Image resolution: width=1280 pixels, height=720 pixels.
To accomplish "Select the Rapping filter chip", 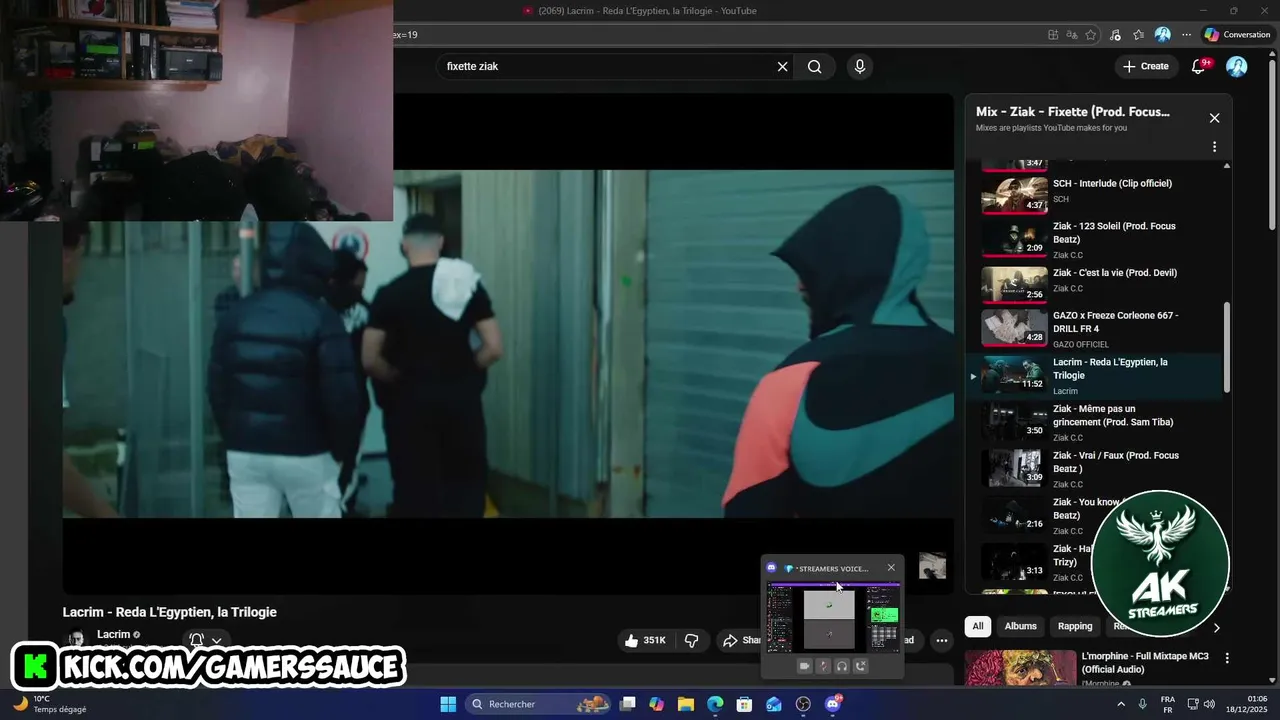I will click(x=1075, y=626).
